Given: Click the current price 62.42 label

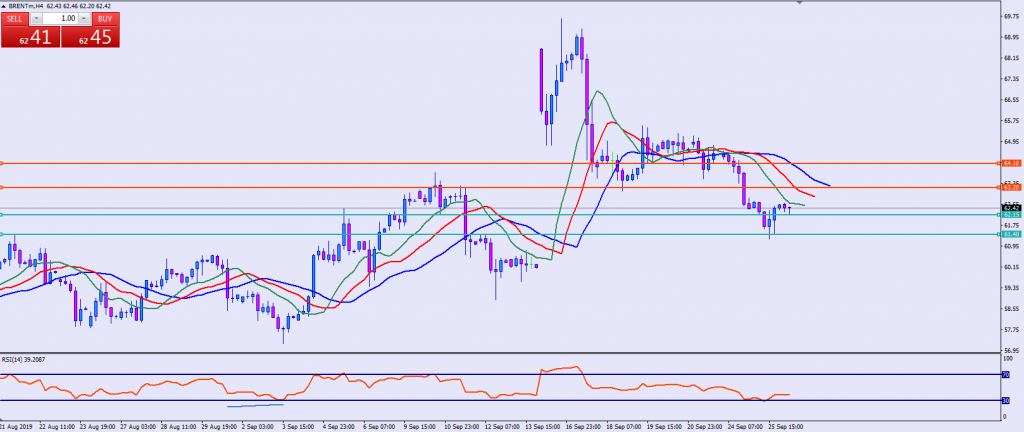Looking at the screenshot, I should pyautogui.click(x=1010, y=208).
